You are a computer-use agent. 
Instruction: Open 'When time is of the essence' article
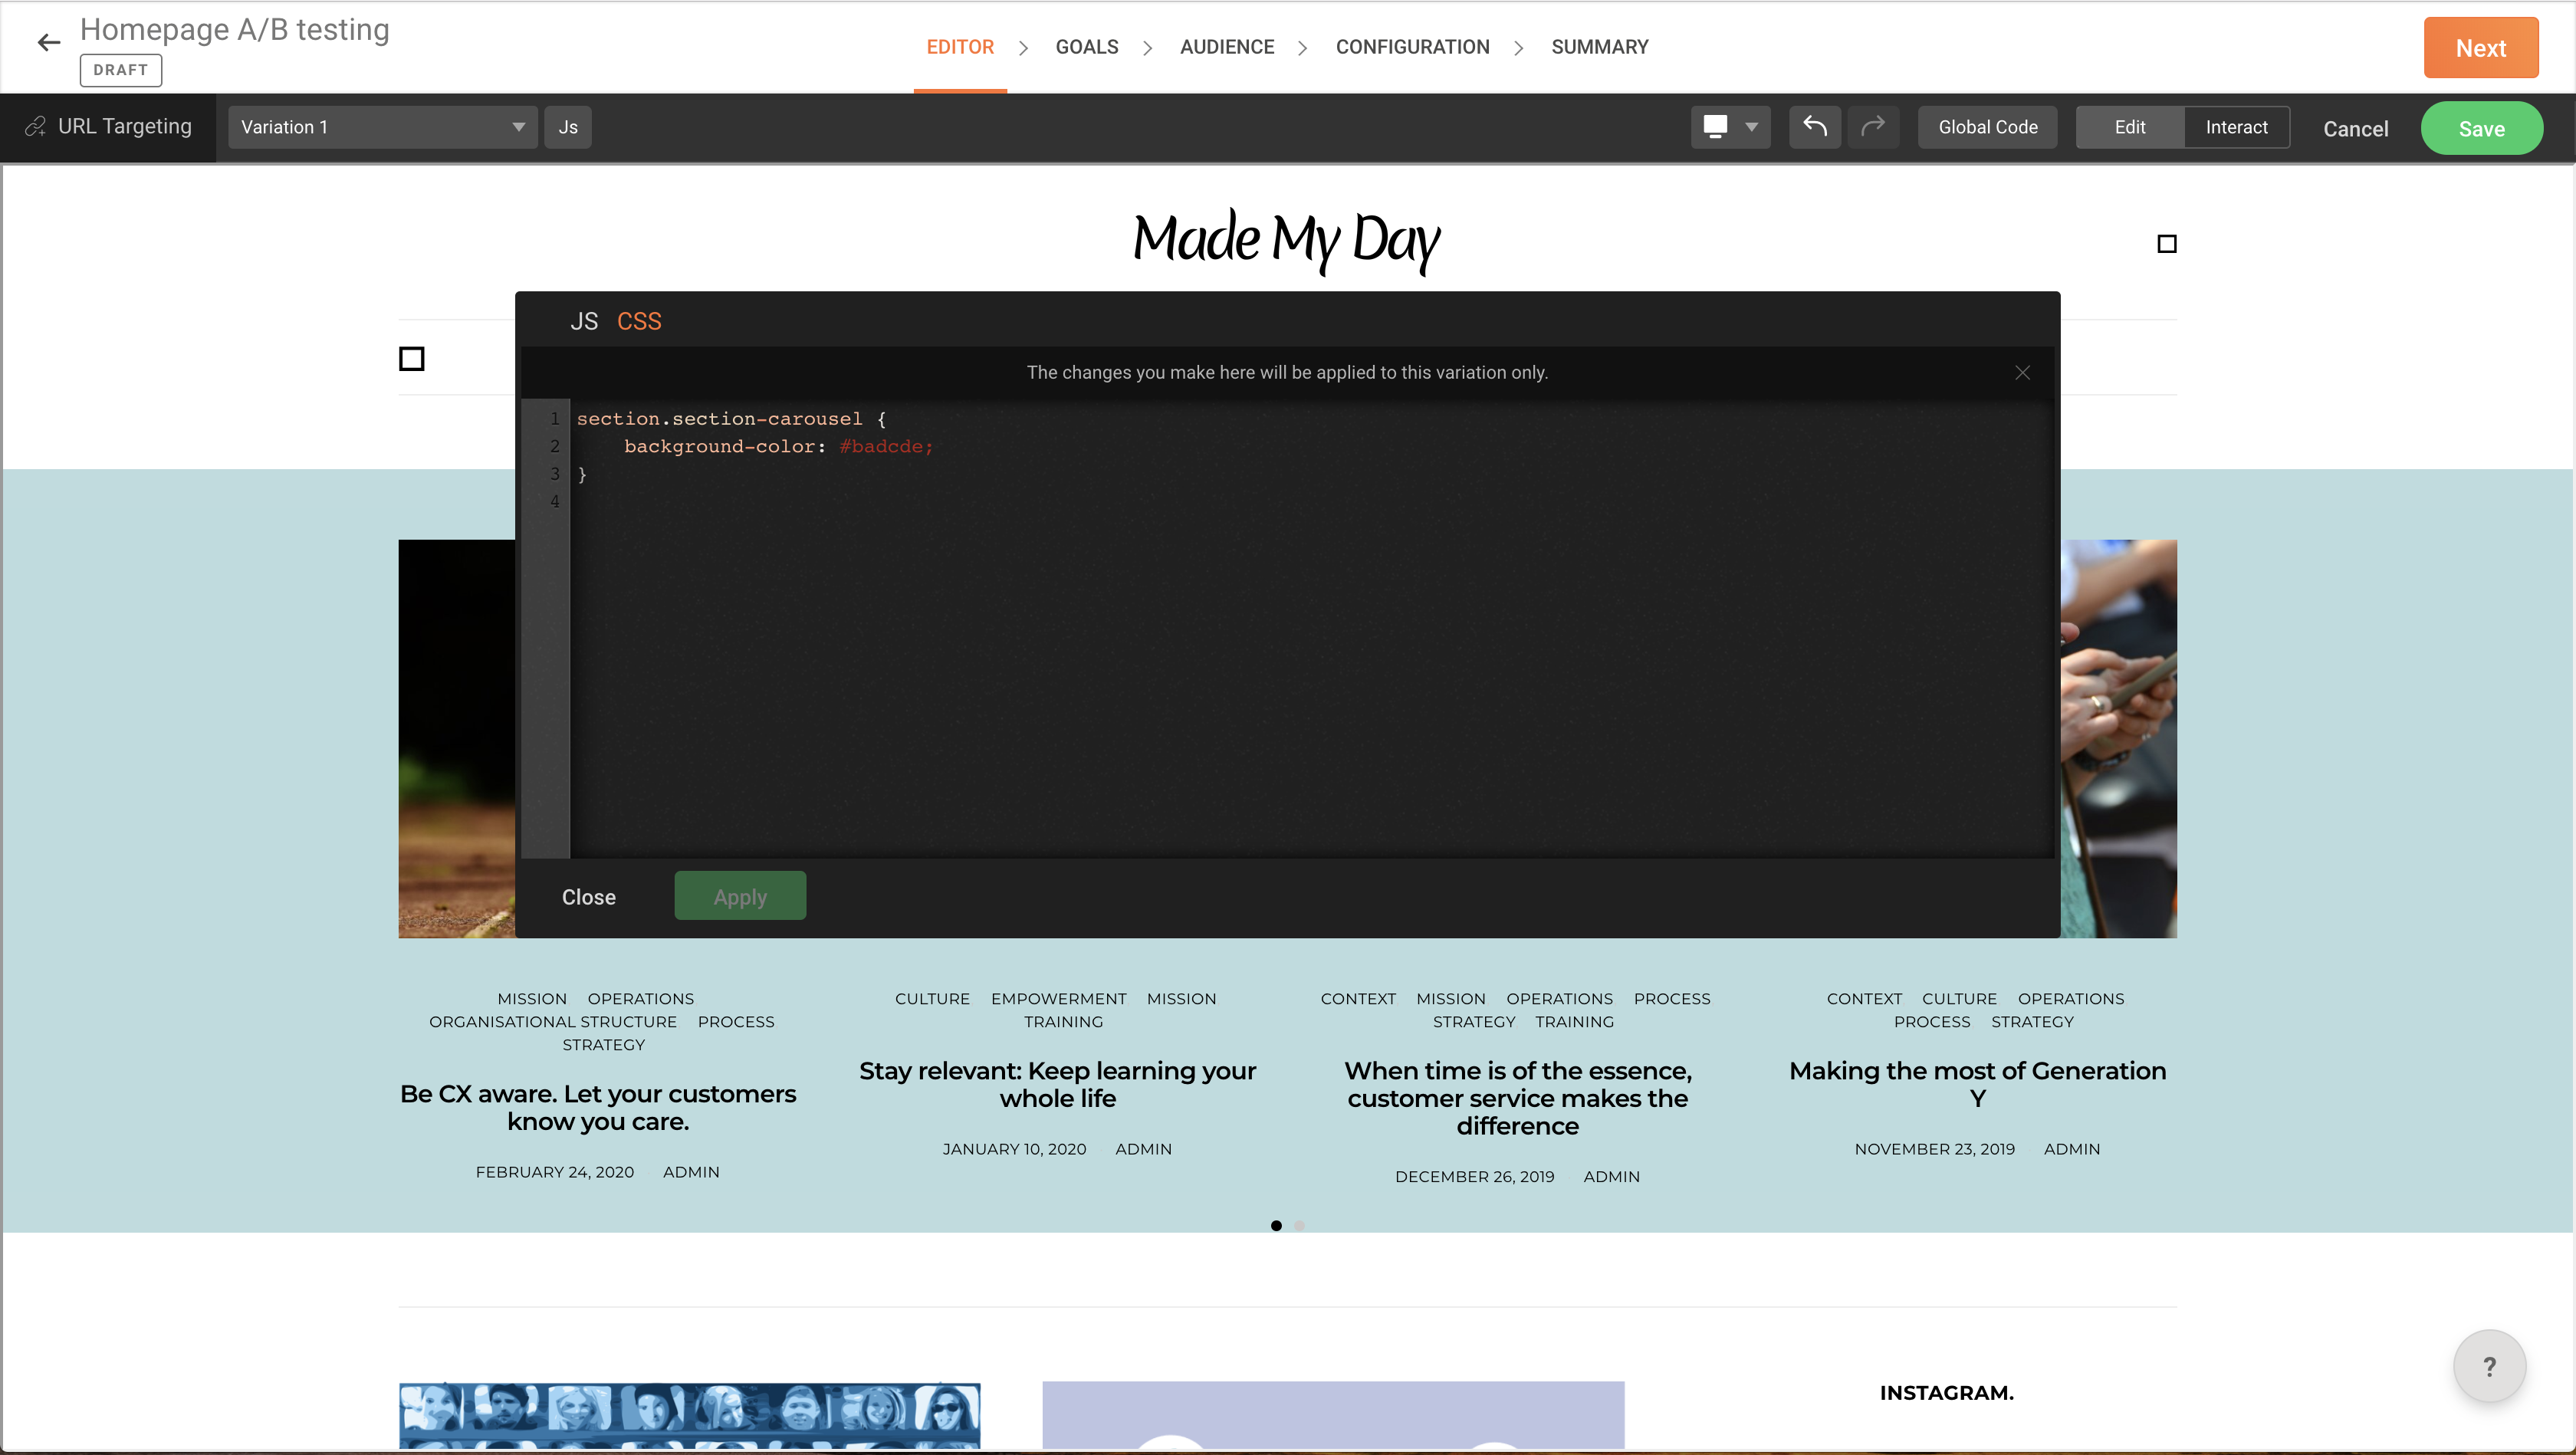click(1517, 1098)
